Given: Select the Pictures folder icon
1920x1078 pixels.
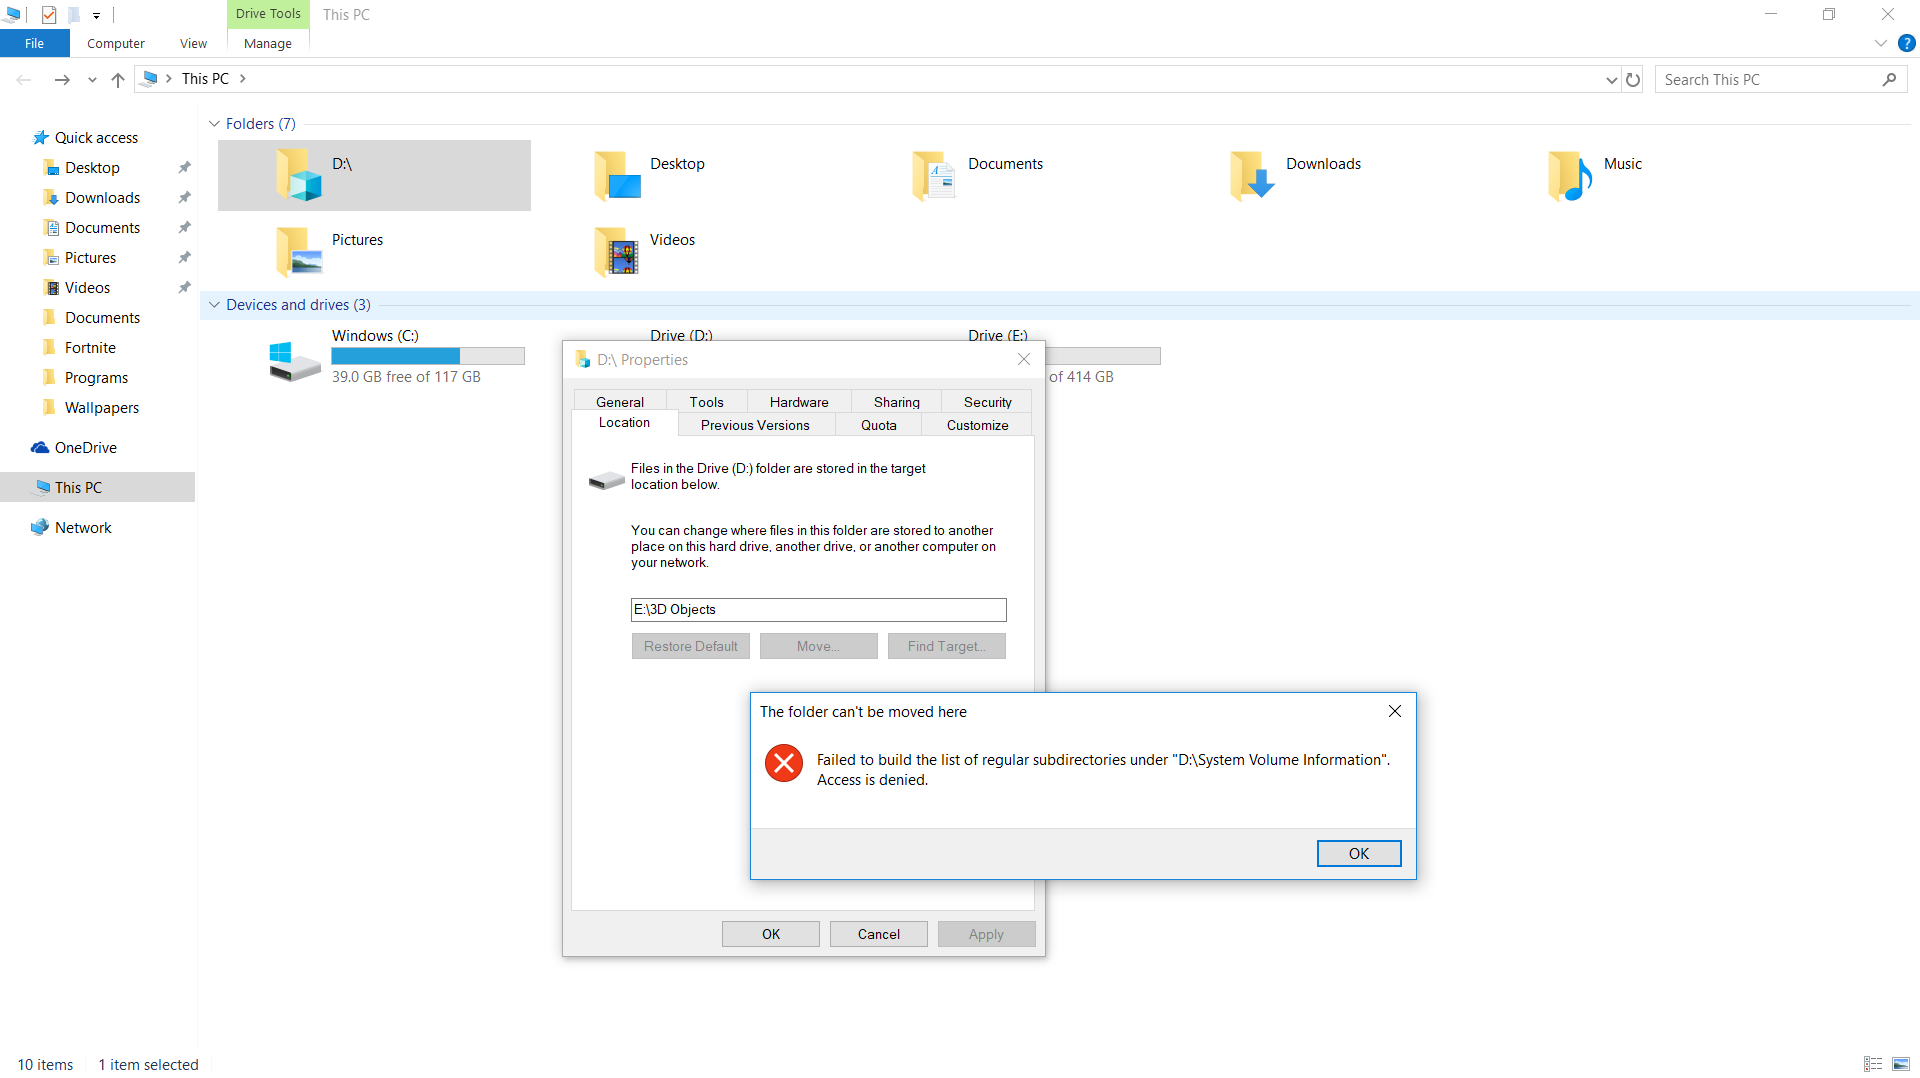Looking at the screenshot, I should click(x=298, y=251).
